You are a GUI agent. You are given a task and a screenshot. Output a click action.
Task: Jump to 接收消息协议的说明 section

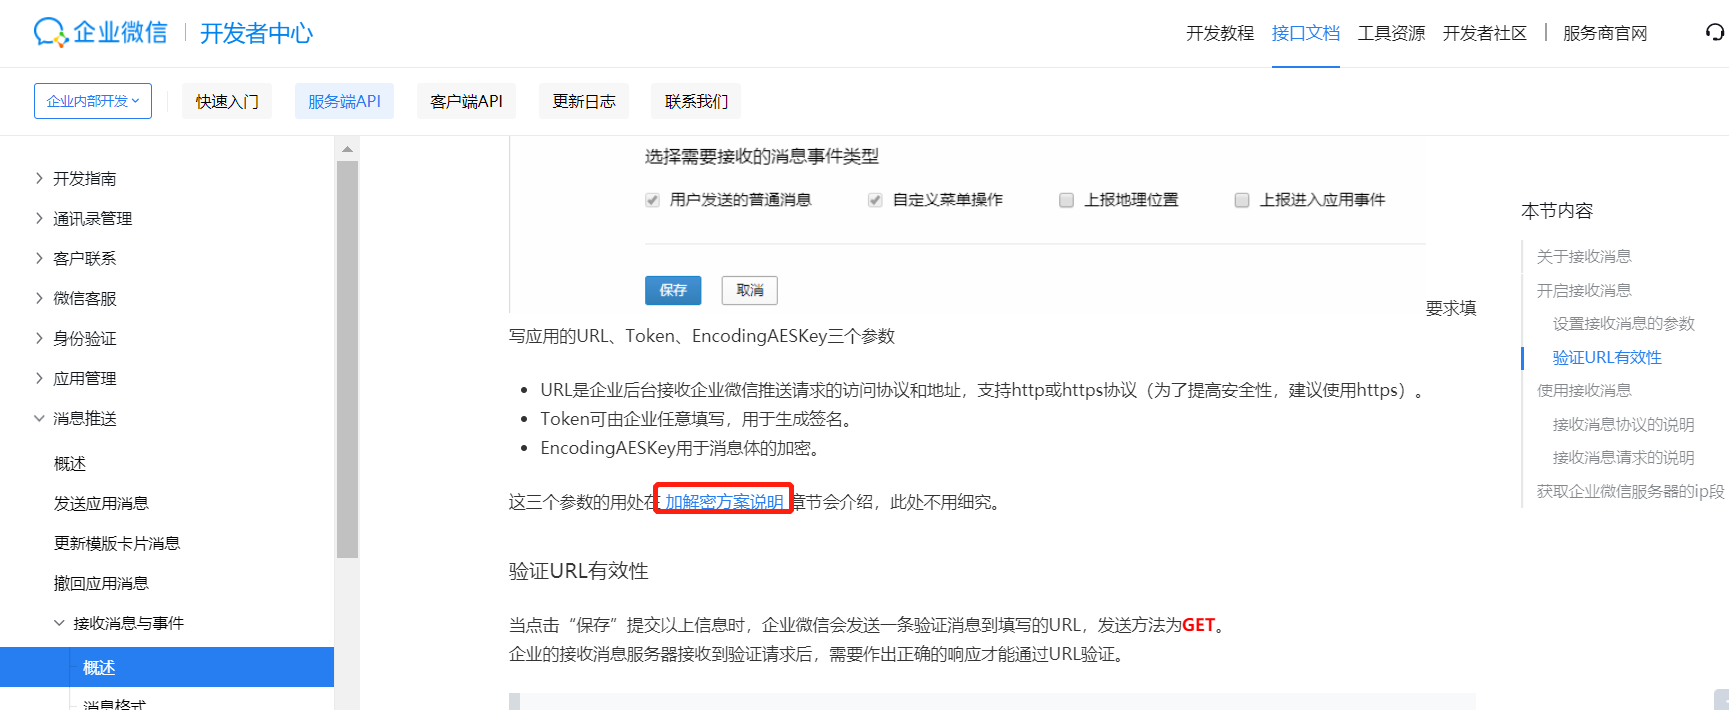[1624, 424]
